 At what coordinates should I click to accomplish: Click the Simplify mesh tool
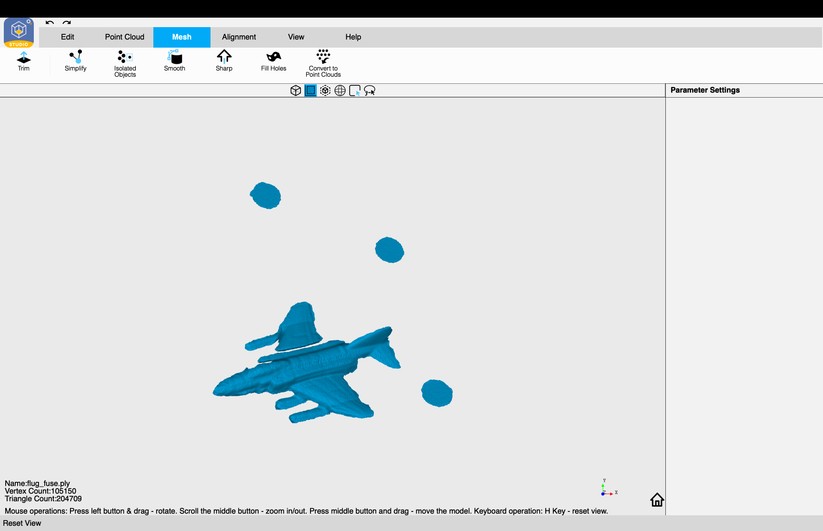click(x=75, y=61)
